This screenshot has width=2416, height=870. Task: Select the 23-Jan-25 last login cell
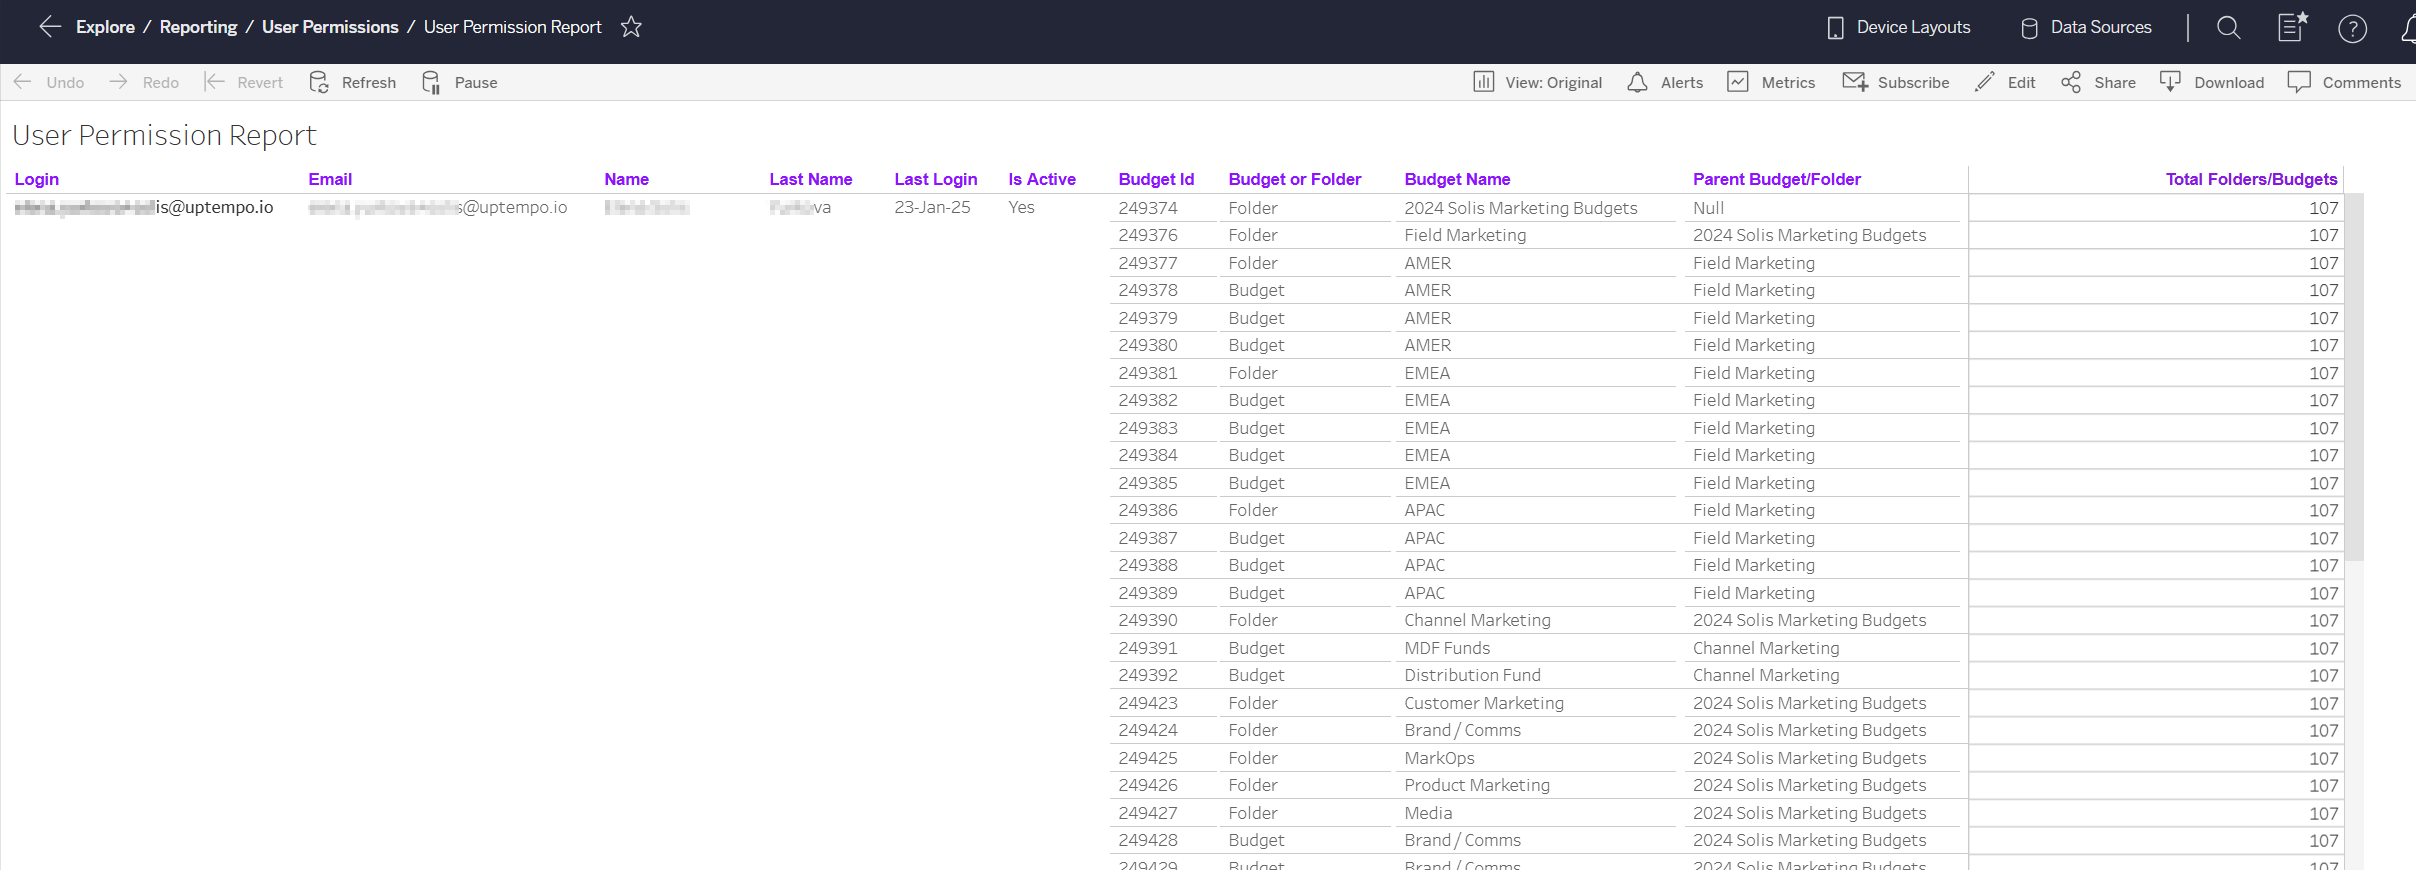pyautogui.click(x=932, y=207)
